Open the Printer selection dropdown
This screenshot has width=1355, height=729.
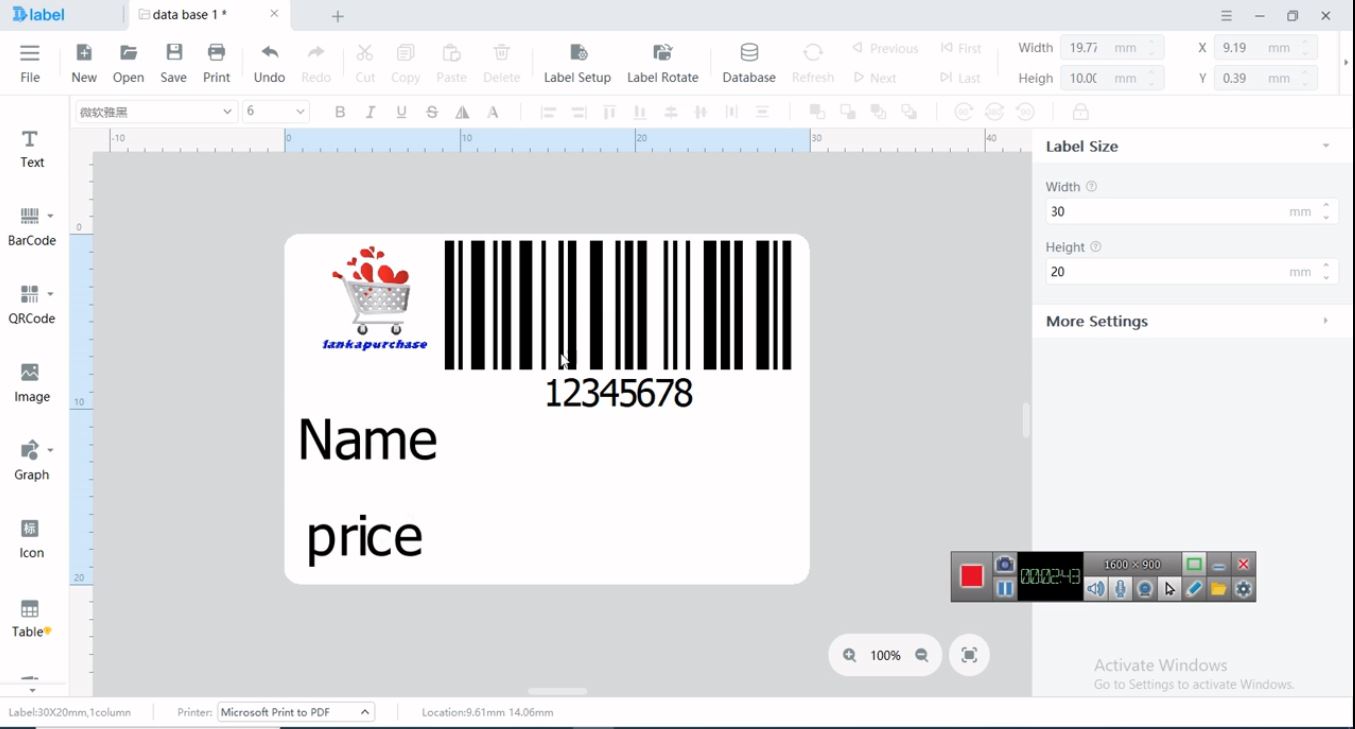pyautogui.click(x=296, y=712)
